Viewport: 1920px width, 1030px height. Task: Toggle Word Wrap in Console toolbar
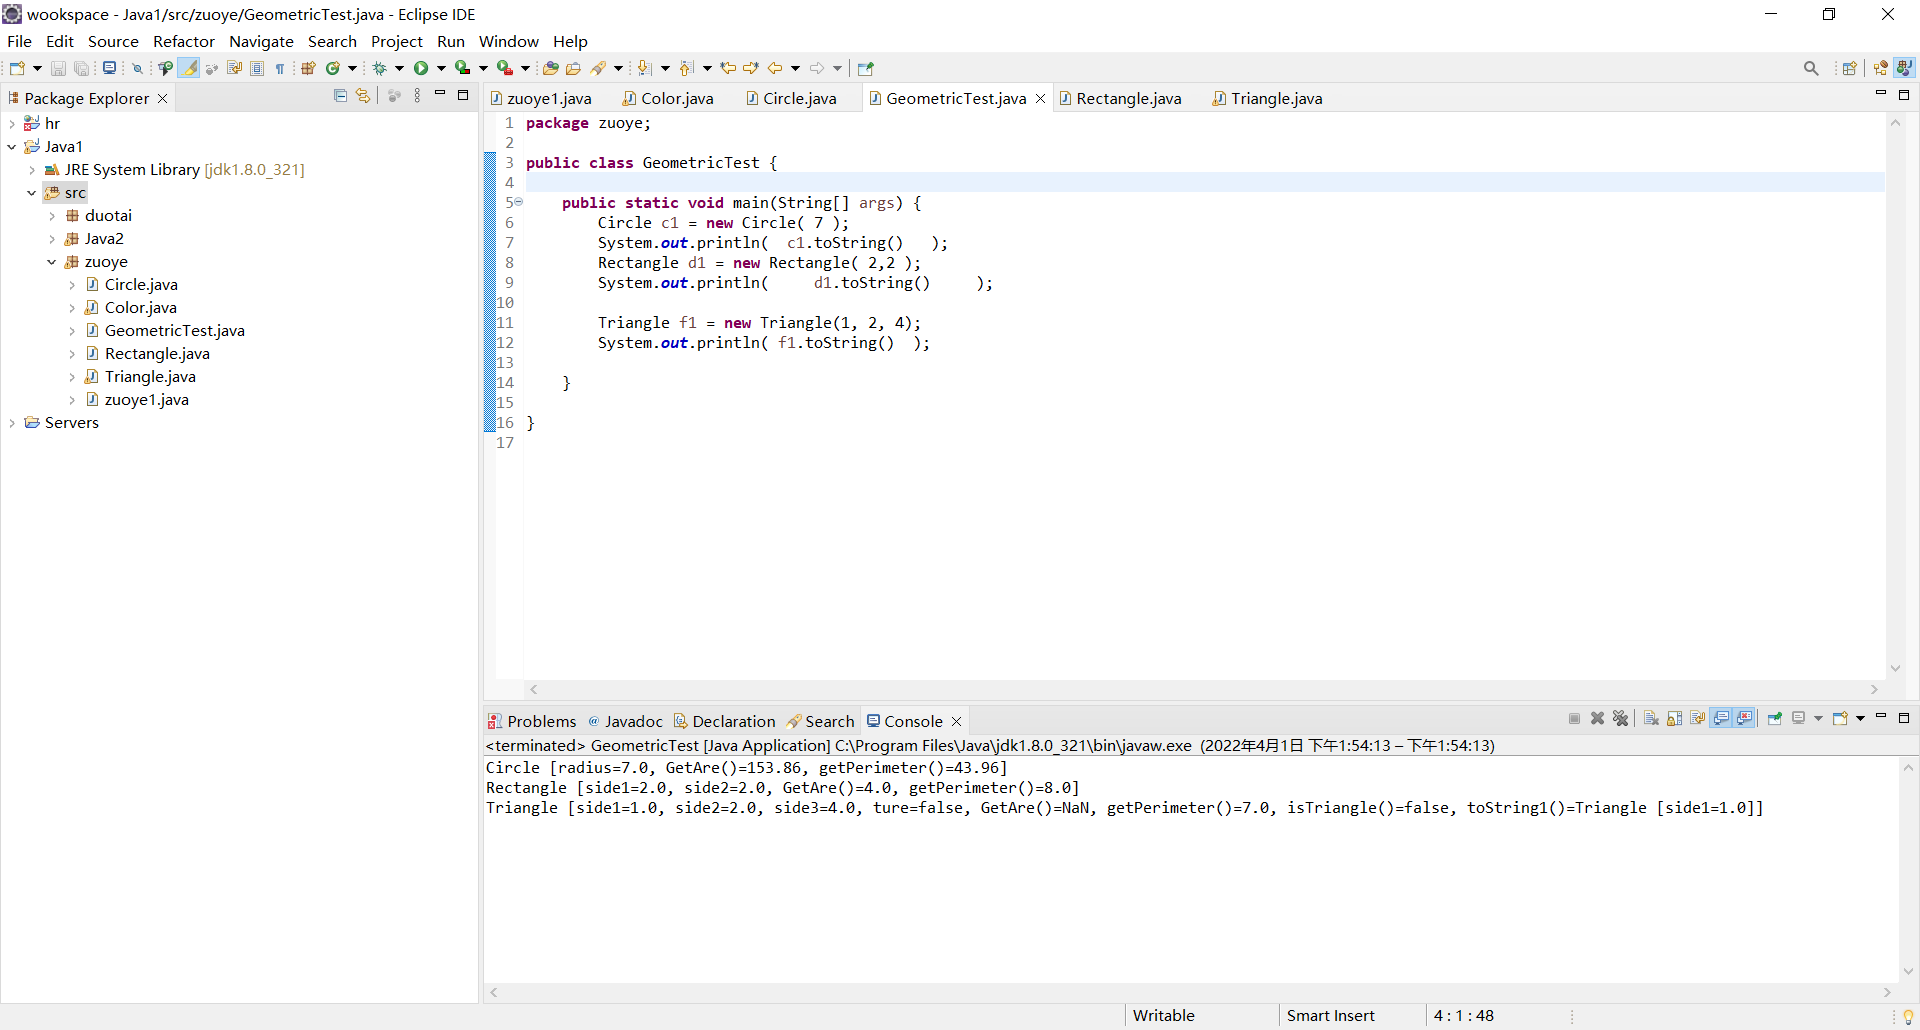click(x=1698, y=718)
